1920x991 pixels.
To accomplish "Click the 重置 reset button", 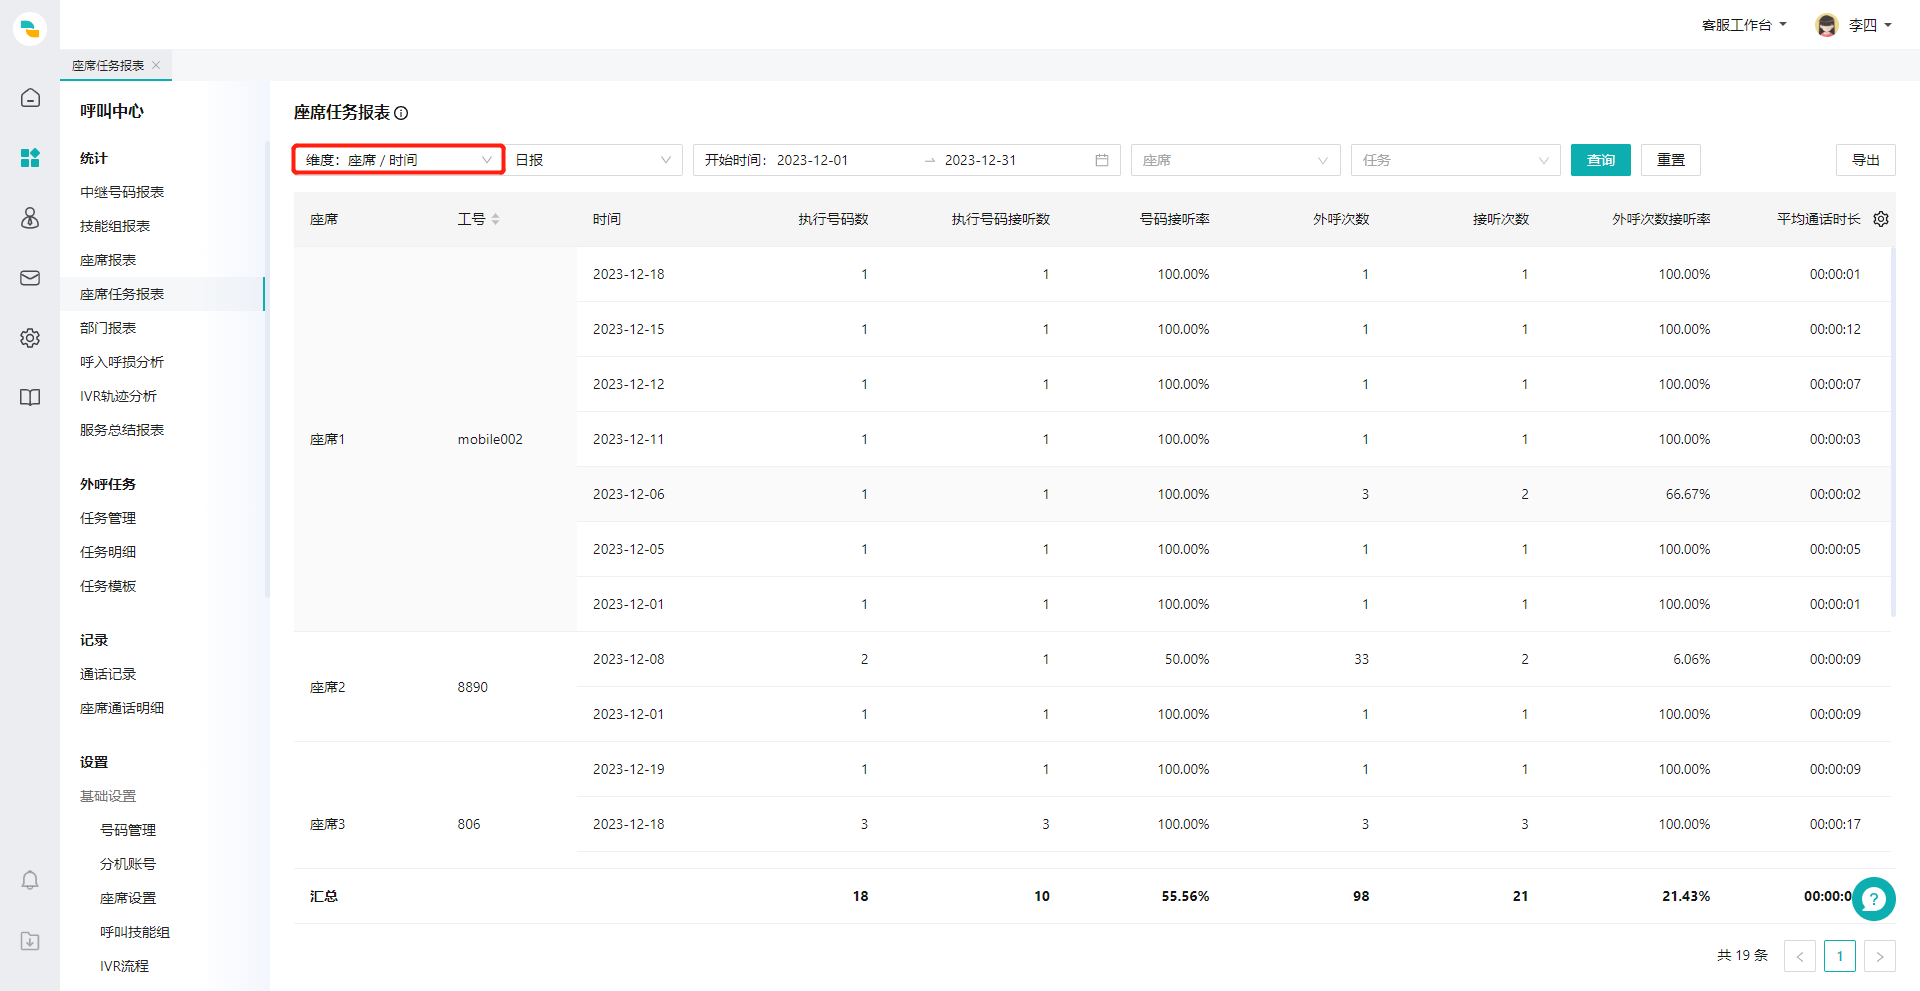I will pos(1671,160).
